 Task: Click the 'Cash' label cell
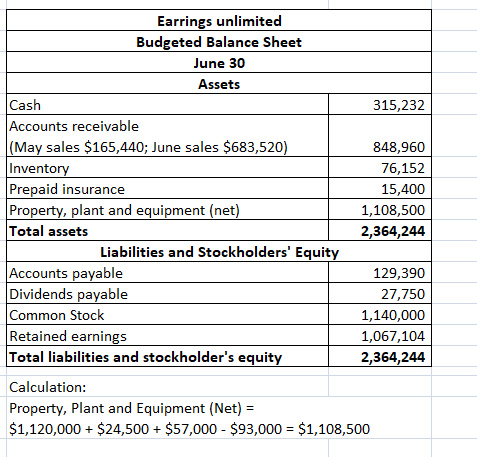[167, 104]
